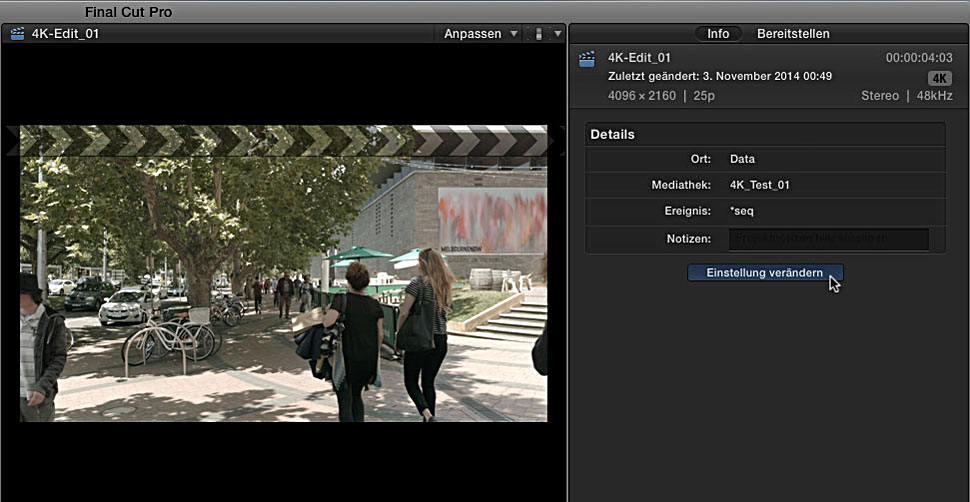Image resolution: width=970 pixels, height=502 pixels.
Task: Click the 4096 × 2160 resolution text
Action: (641, 96)
